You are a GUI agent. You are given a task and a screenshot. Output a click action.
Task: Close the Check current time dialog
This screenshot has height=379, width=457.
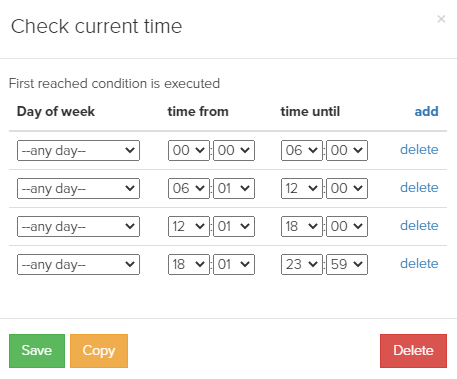[441, 19]
